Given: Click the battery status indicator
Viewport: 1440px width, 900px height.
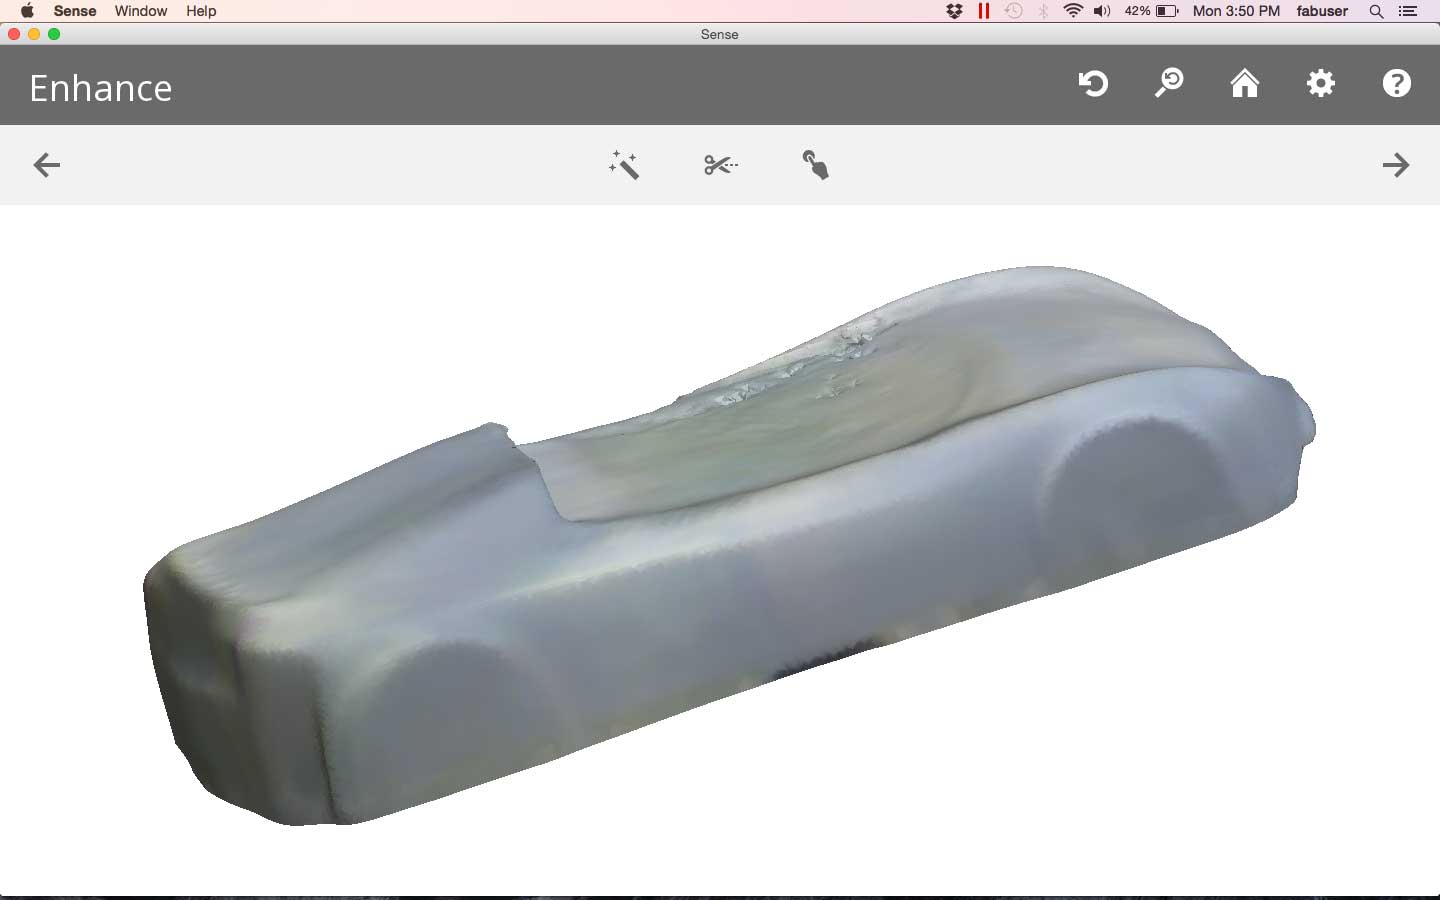Looking at the screenshot, I should [1151, 11].
